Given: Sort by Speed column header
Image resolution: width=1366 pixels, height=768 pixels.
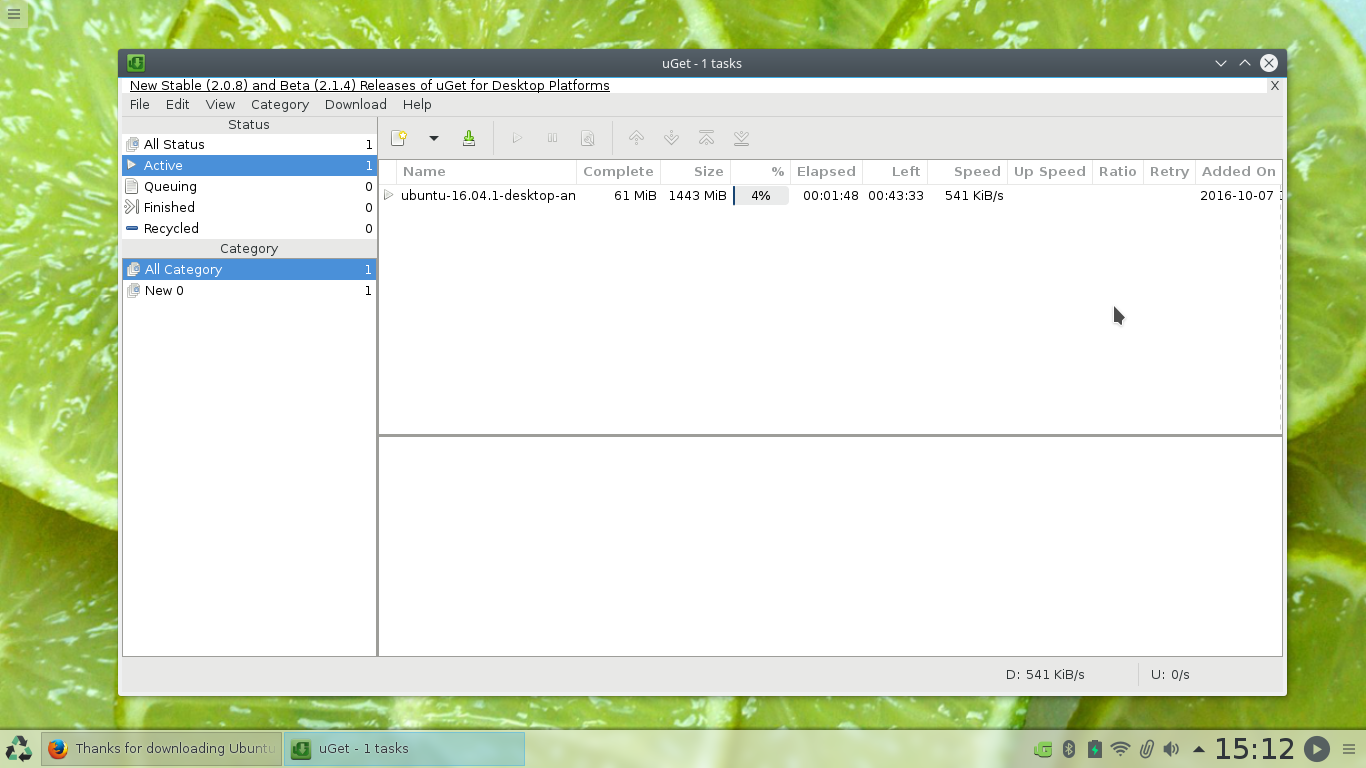Looking at the screenshot, I should coord(967,172).
